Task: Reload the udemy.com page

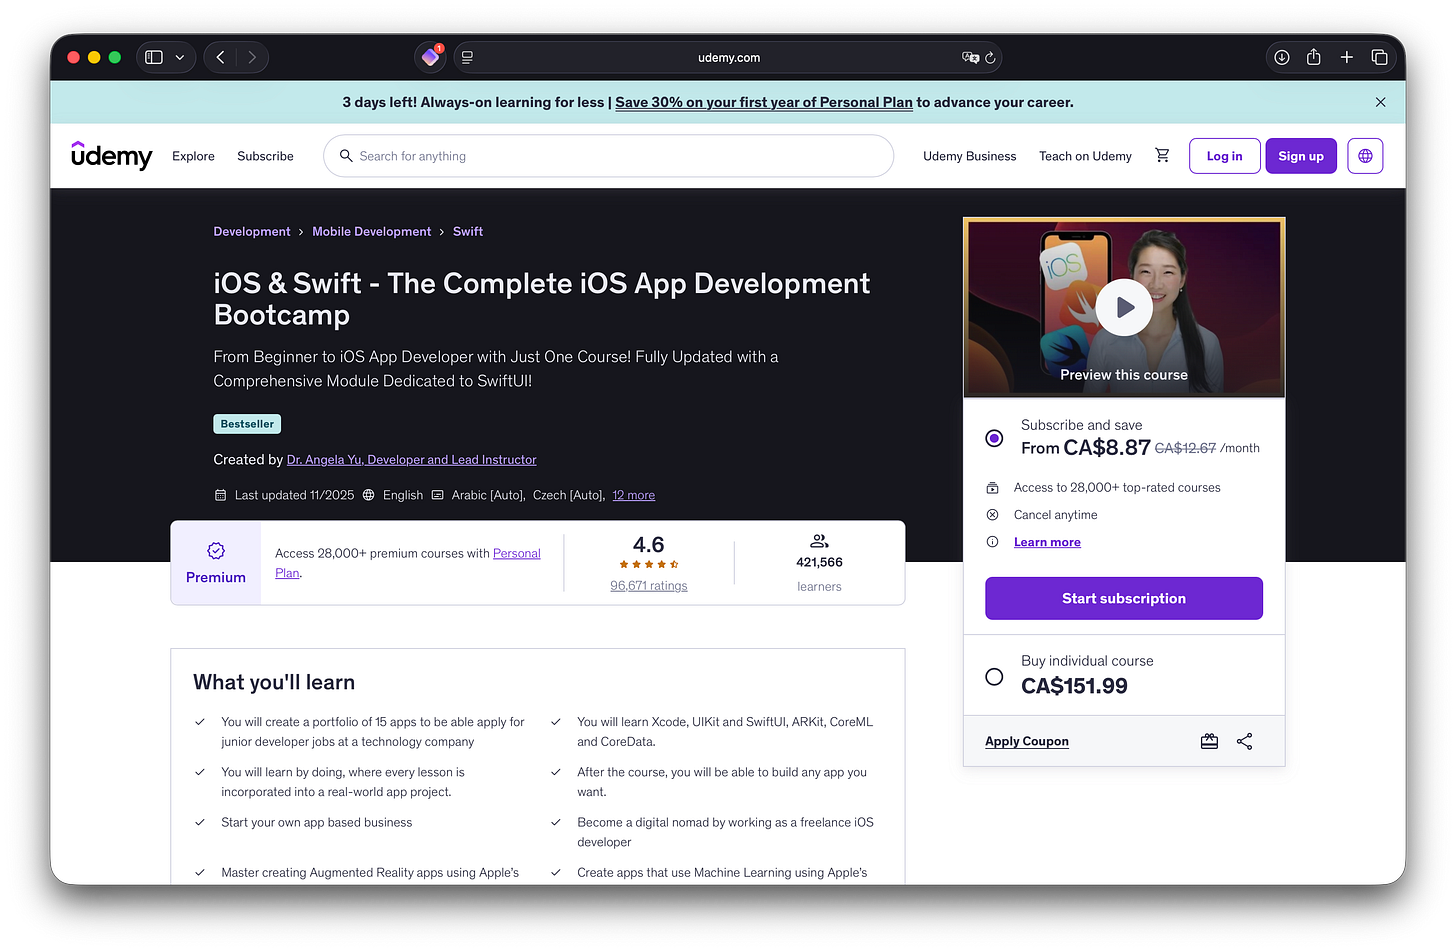Action: pos(990,58)
